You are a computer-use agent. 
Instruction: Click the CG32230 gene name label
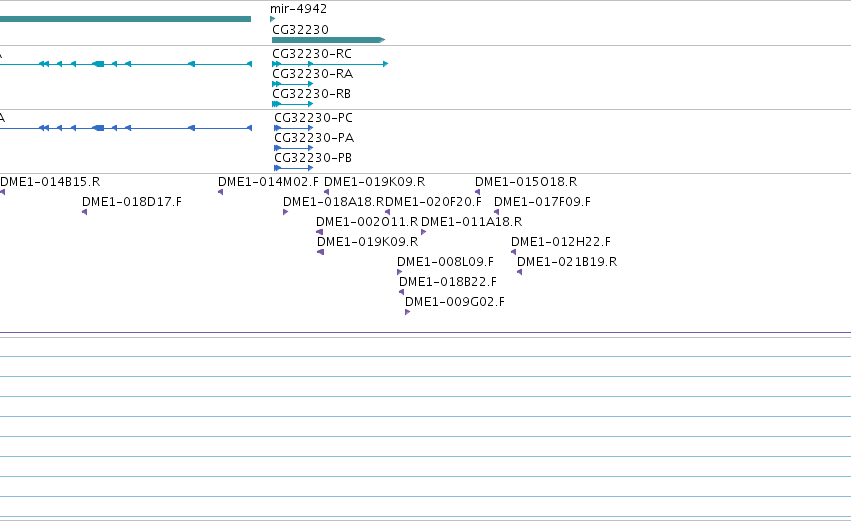coord(300,29)
